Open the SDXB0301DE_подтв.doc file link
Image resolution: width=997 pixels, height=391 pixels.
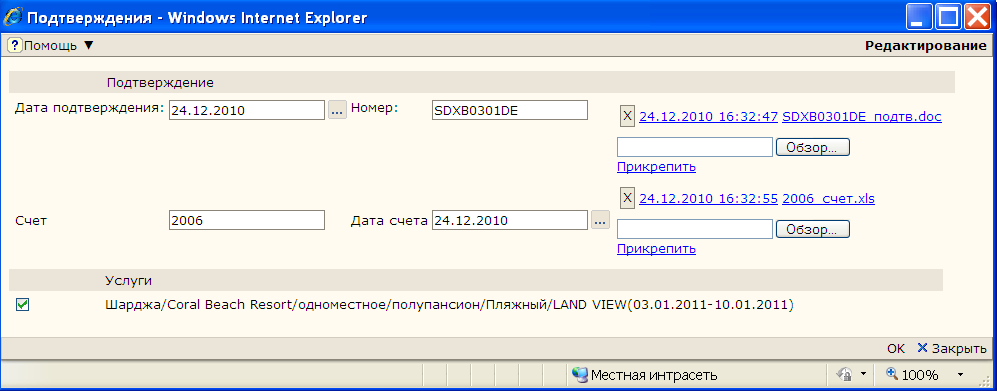[x=862, y=117]
